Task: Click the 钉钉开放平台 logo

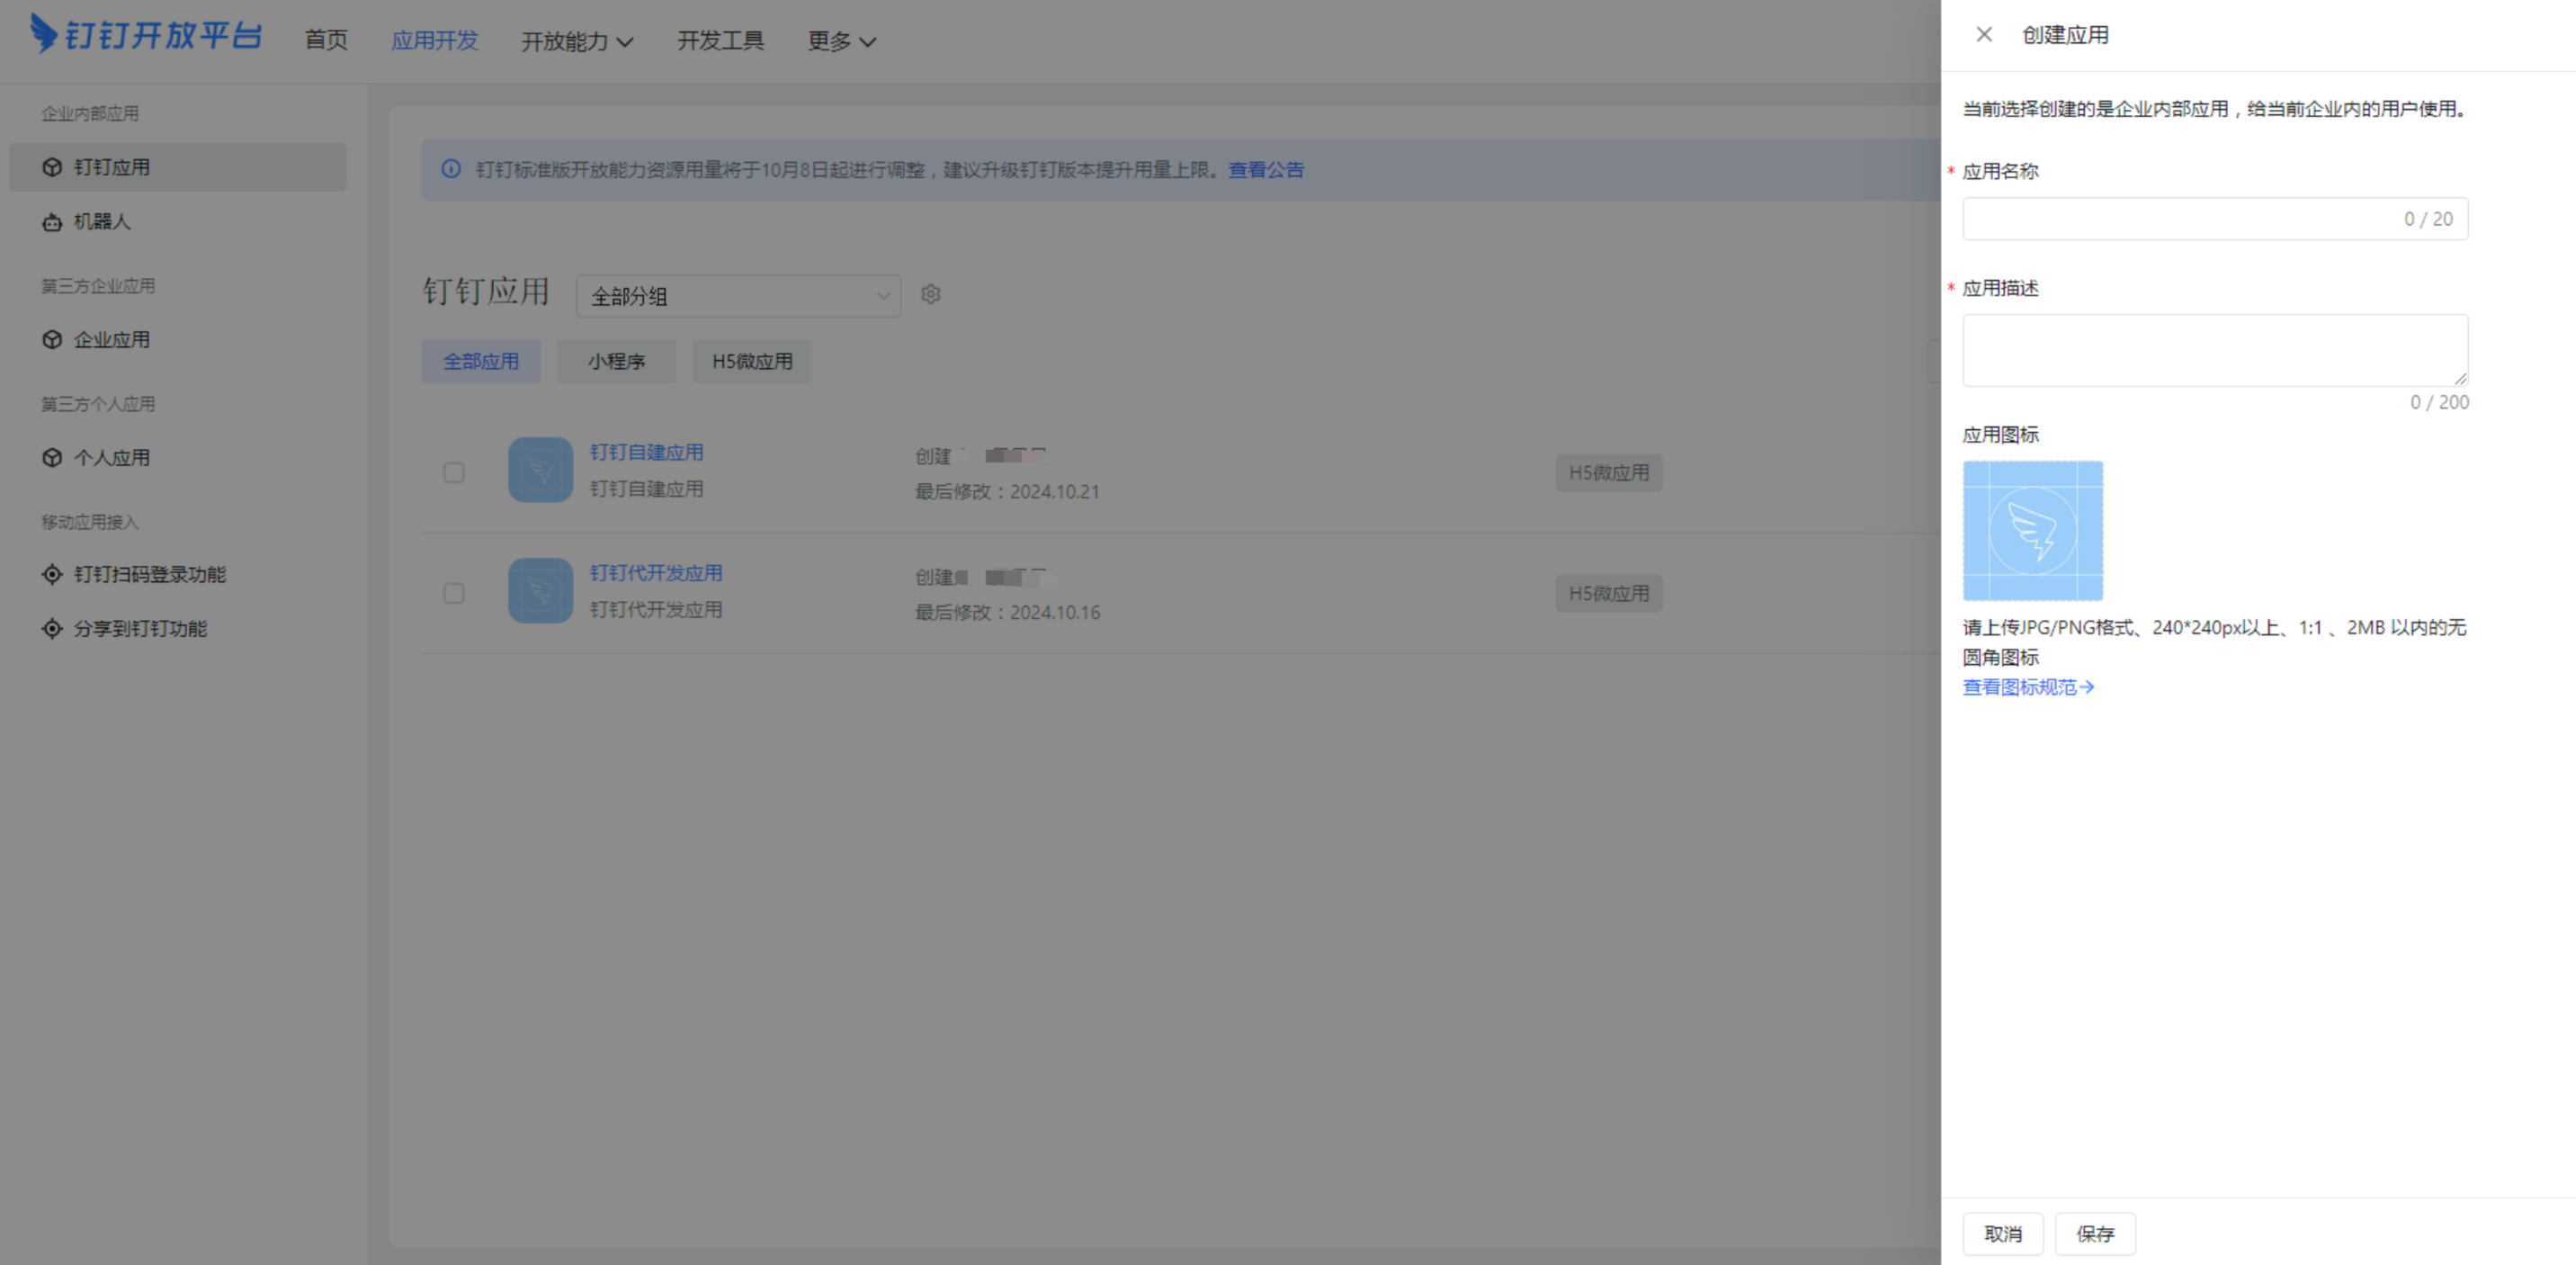Action: [x=146, y=35]
